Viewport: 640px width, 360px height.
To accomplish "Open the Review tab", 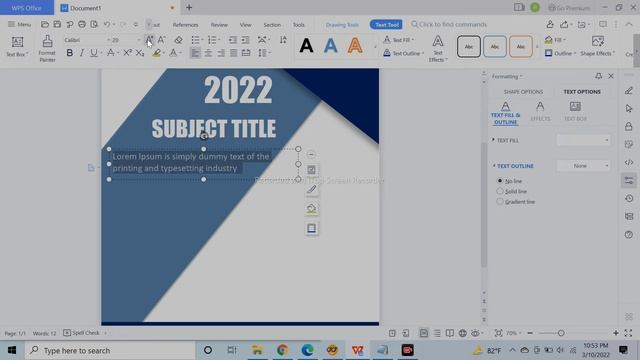I will pos(219,25).
